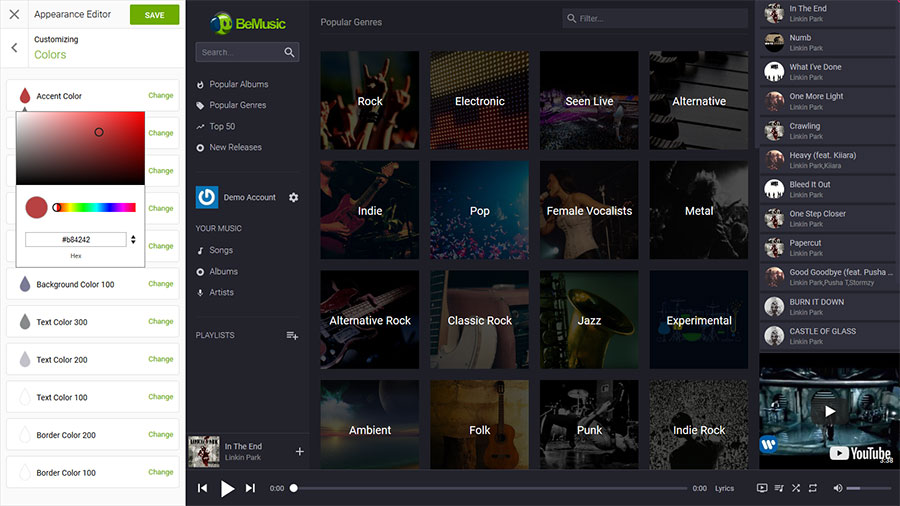
Task: Click the rainbow hue slider
Action: point(96,207)
